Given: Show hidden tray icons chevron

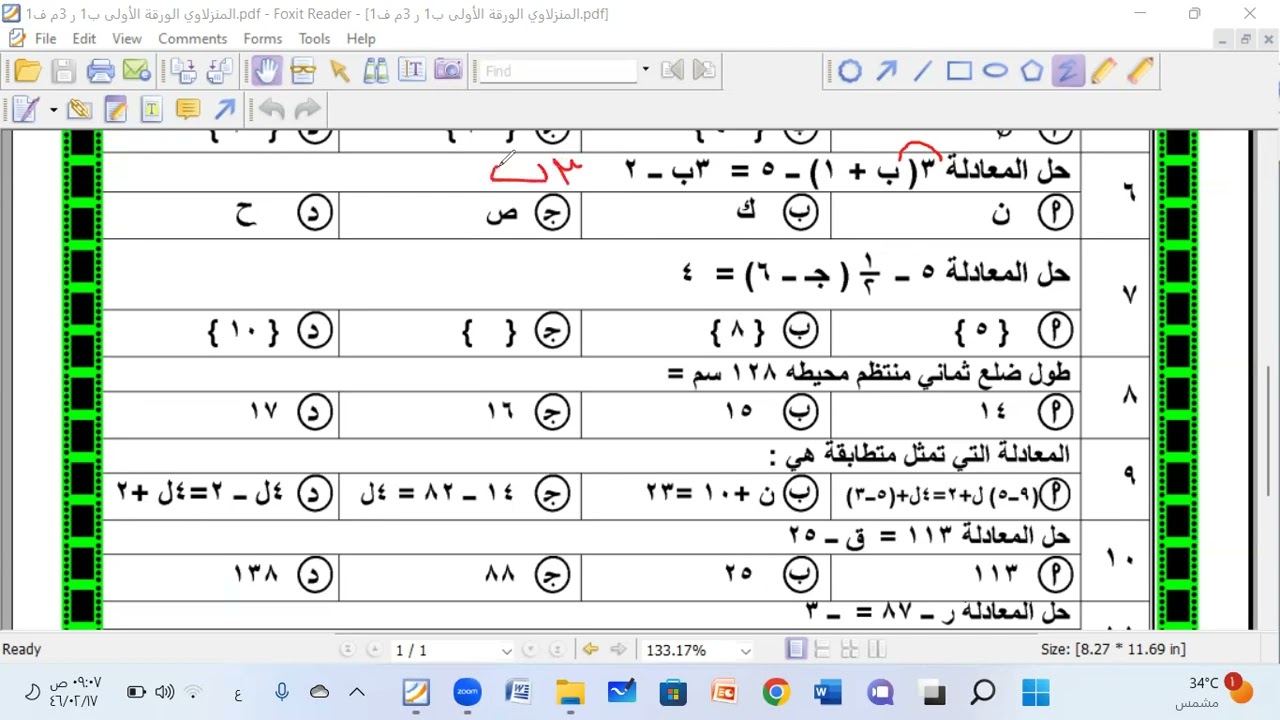Looking at the screenshot, I should click(x=357, y=692).
